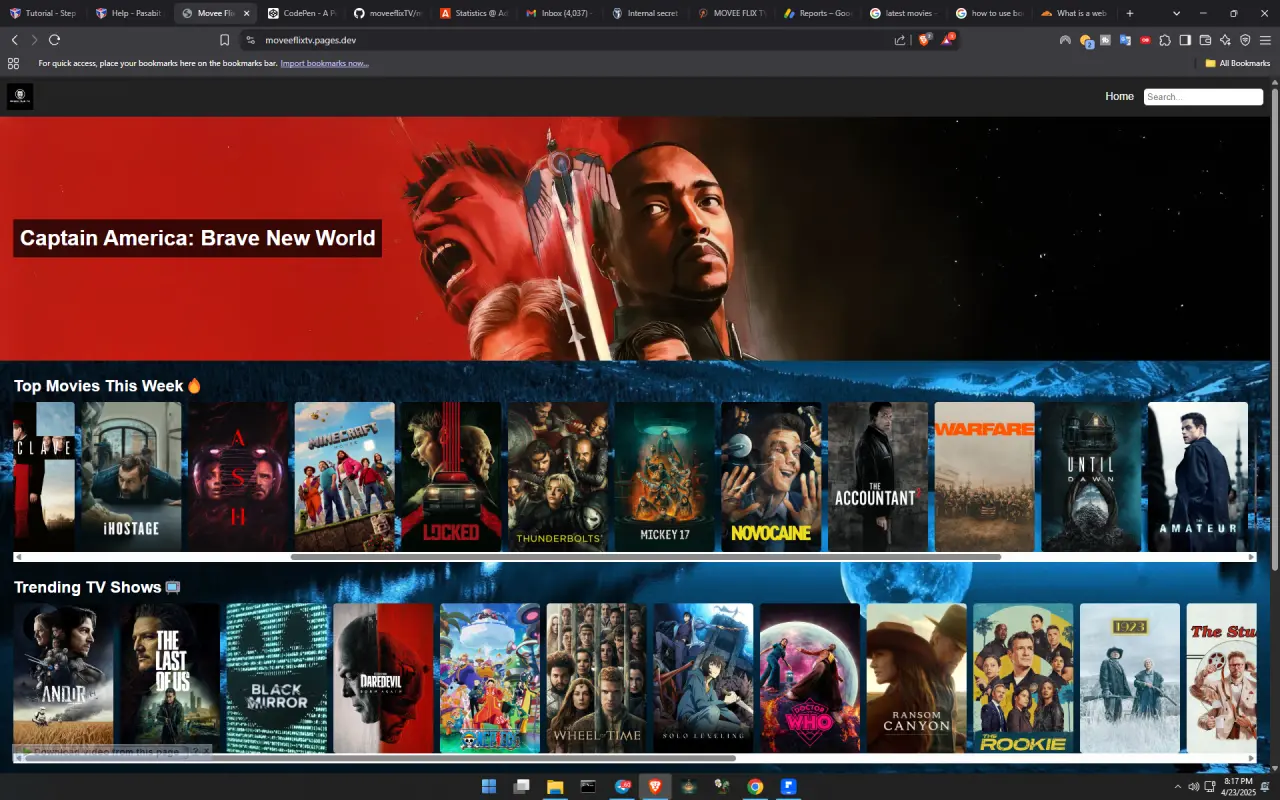Viewport: 1280px width, 800px height.
Task: Toggle the browser sidebar panel icon
Action: coord(1185,40)
